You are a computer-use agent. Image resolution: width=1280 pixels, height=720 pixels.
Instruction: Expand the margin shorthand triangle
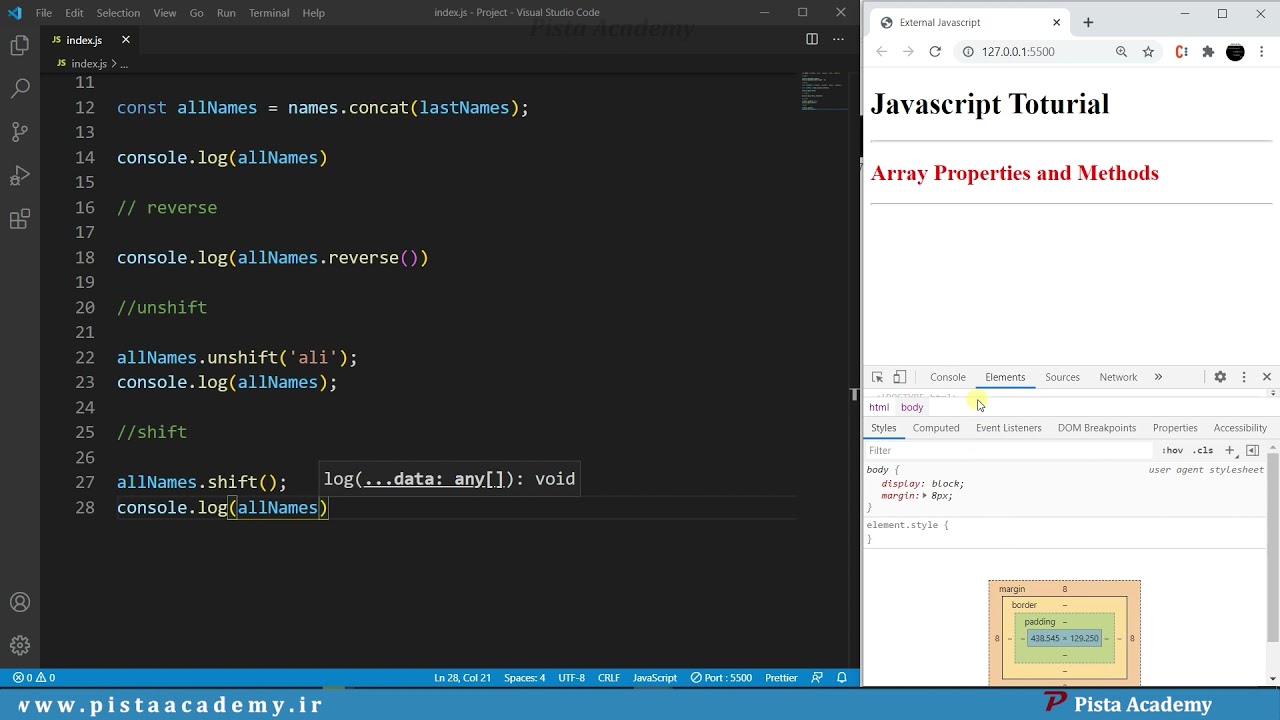[x=925, y=496]
